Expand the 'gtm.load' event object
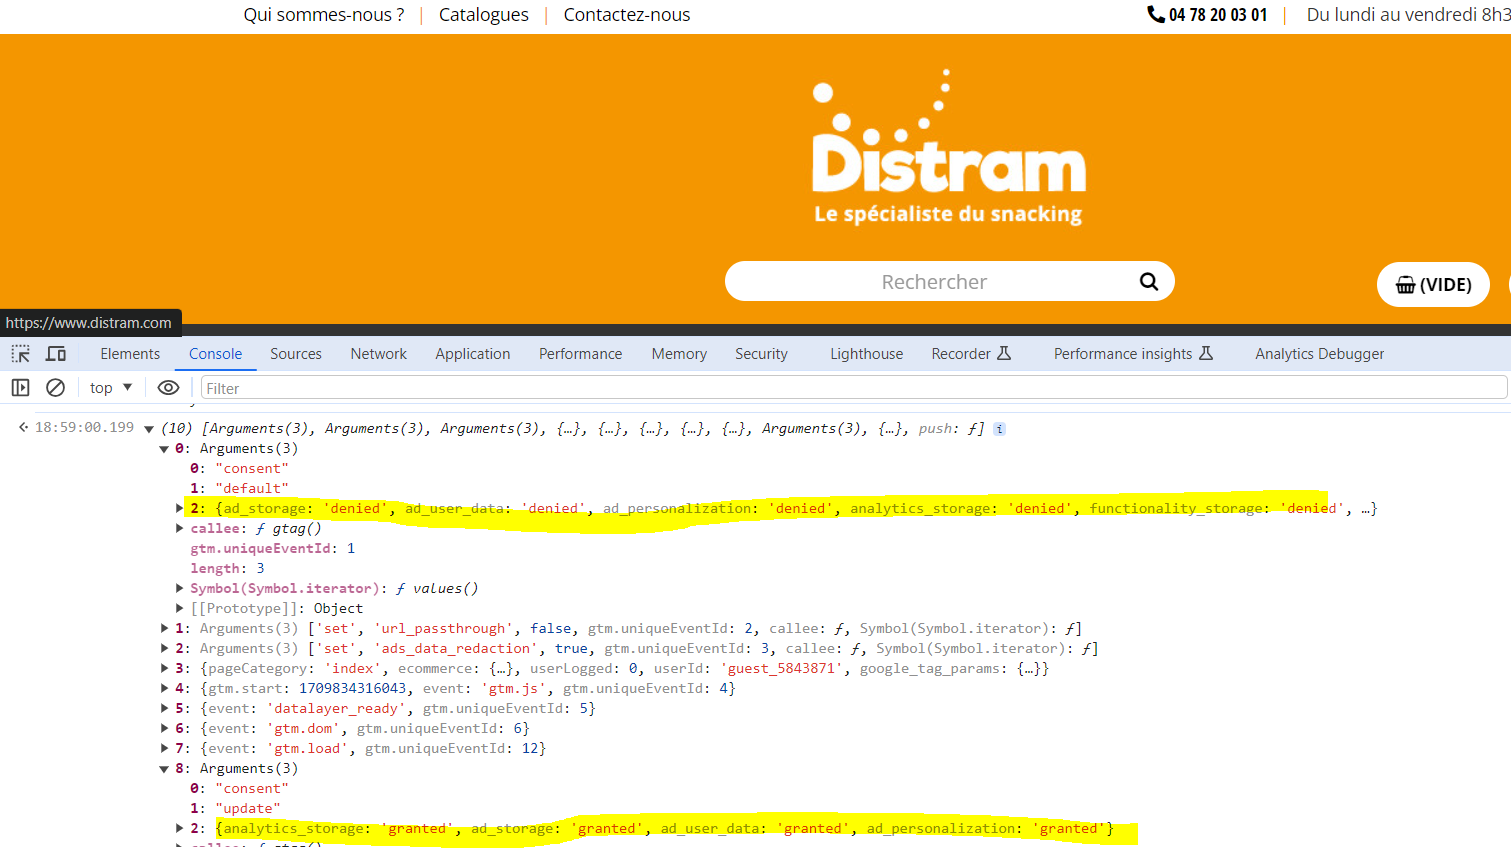Image resolution: width=1511 pixels, height=848 pixels. pos(165,749)
